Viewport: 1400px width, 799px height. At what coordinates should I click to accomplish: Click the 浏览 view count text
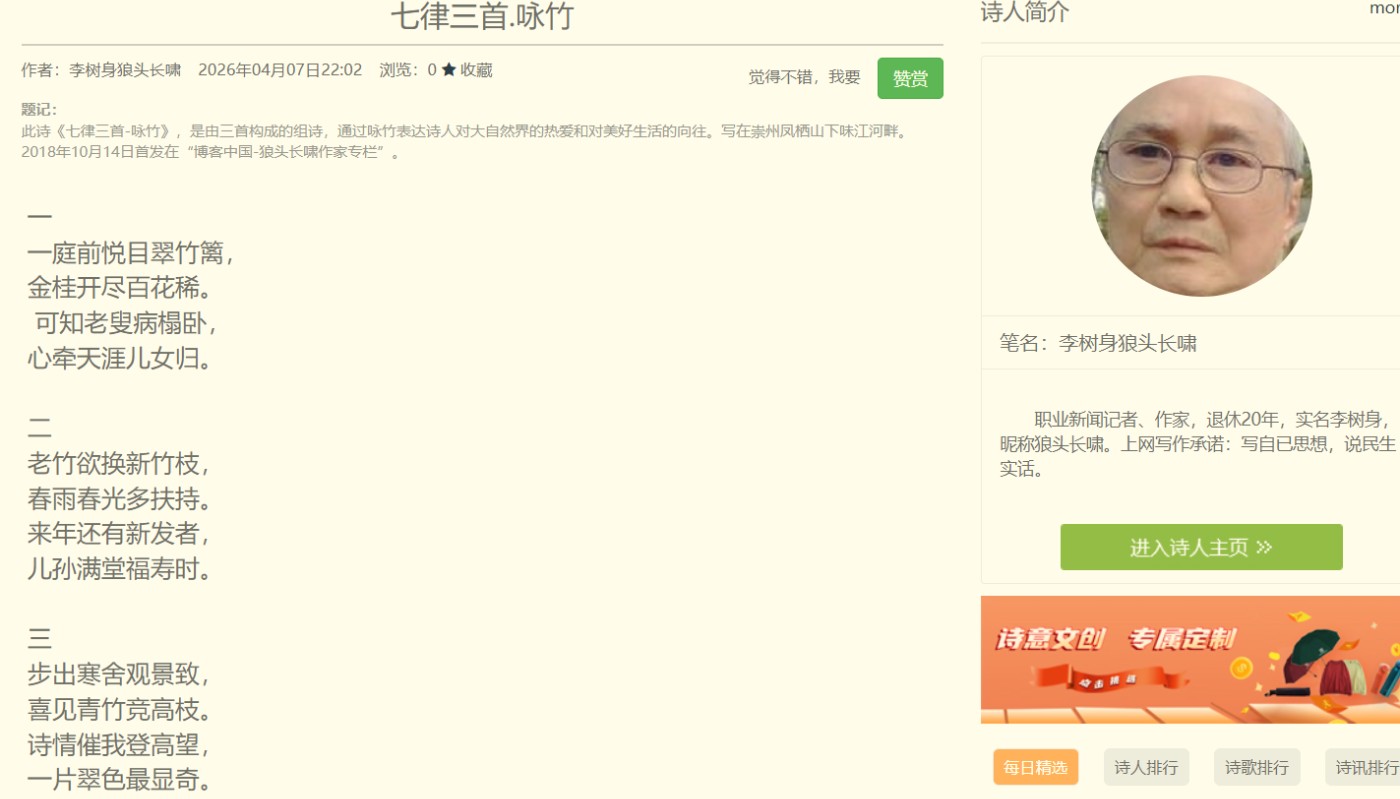click(408, 70)
